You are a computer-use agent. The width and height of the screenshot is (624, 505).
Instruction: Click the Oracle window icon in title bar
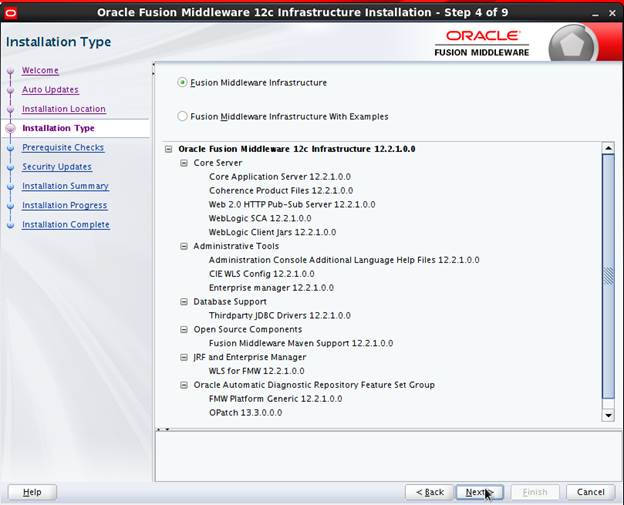(11, 12)
